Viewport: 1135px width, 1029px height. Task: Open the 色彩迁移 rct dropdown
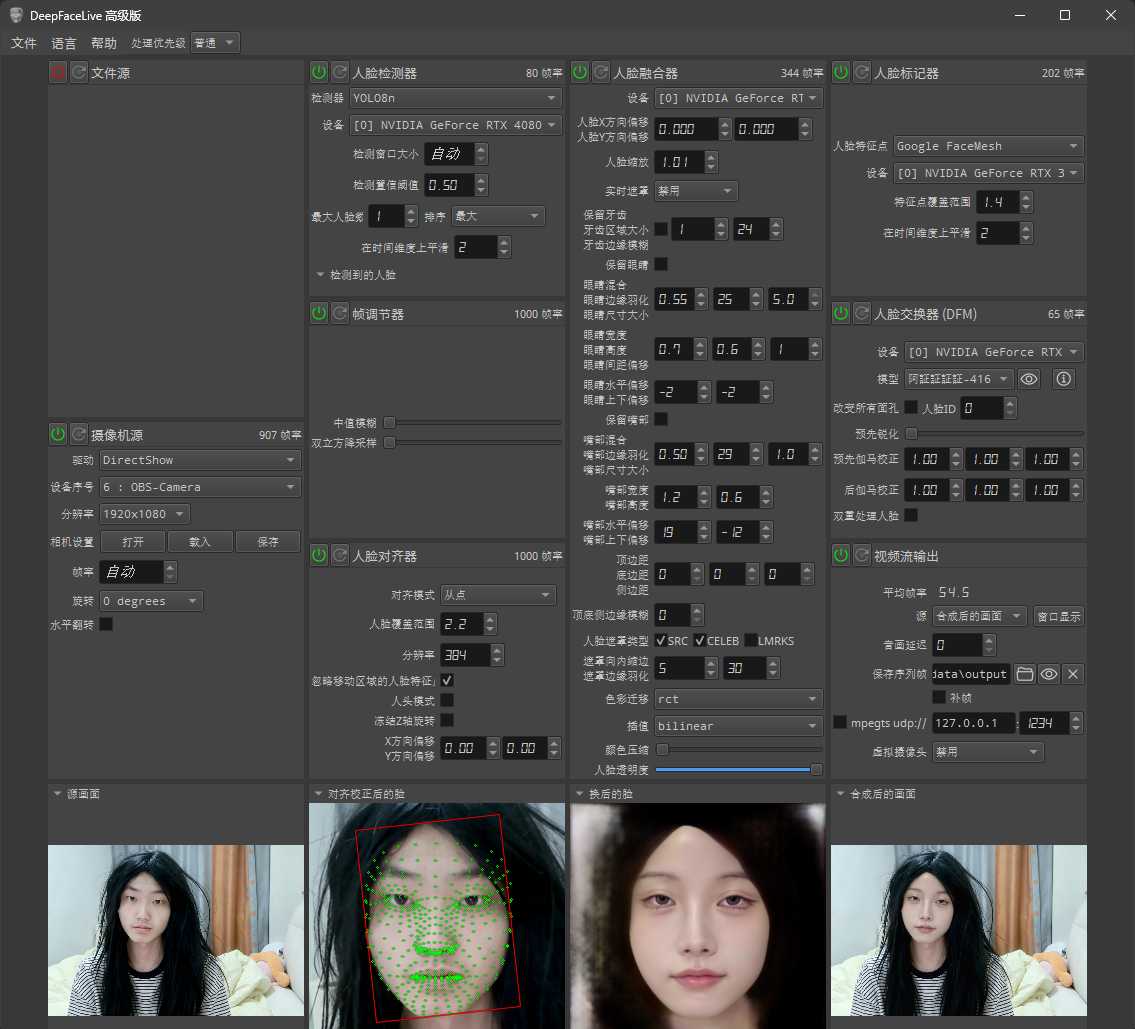738,698
